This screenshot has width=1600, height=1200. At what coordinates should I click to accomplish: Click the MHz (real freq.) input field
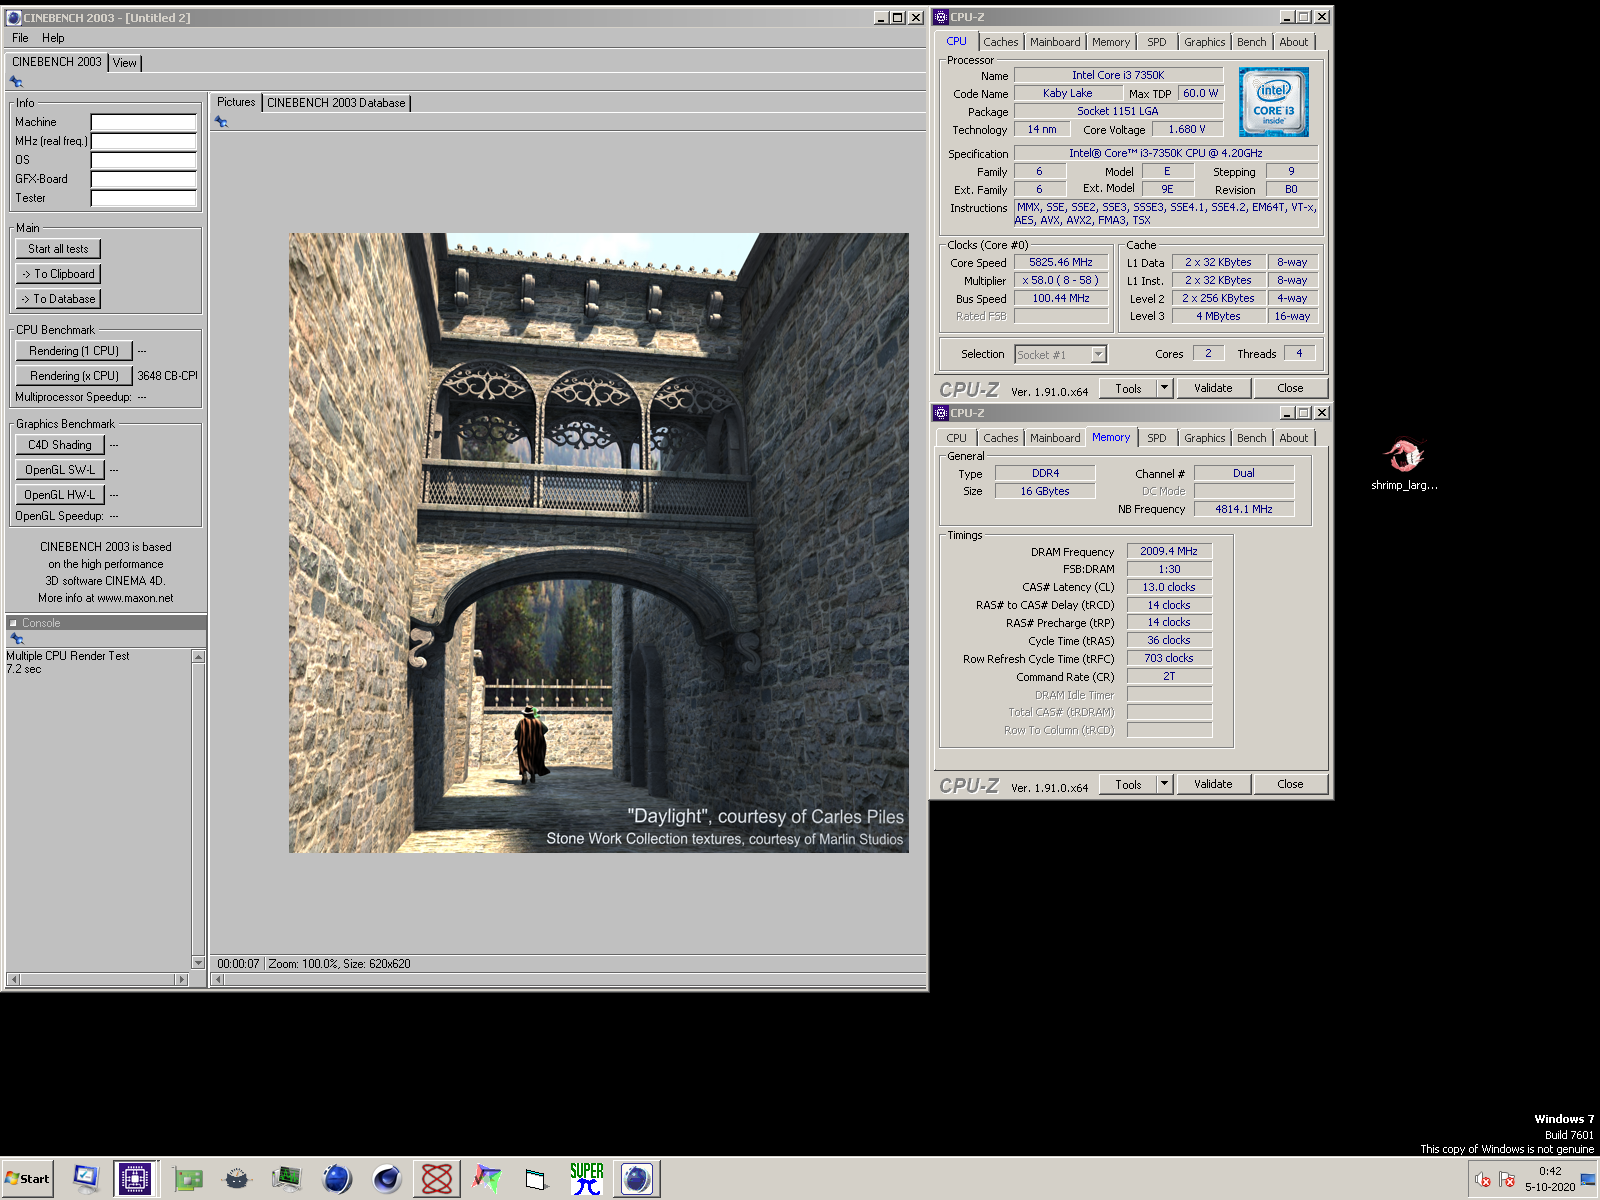(x=144, y=141)
